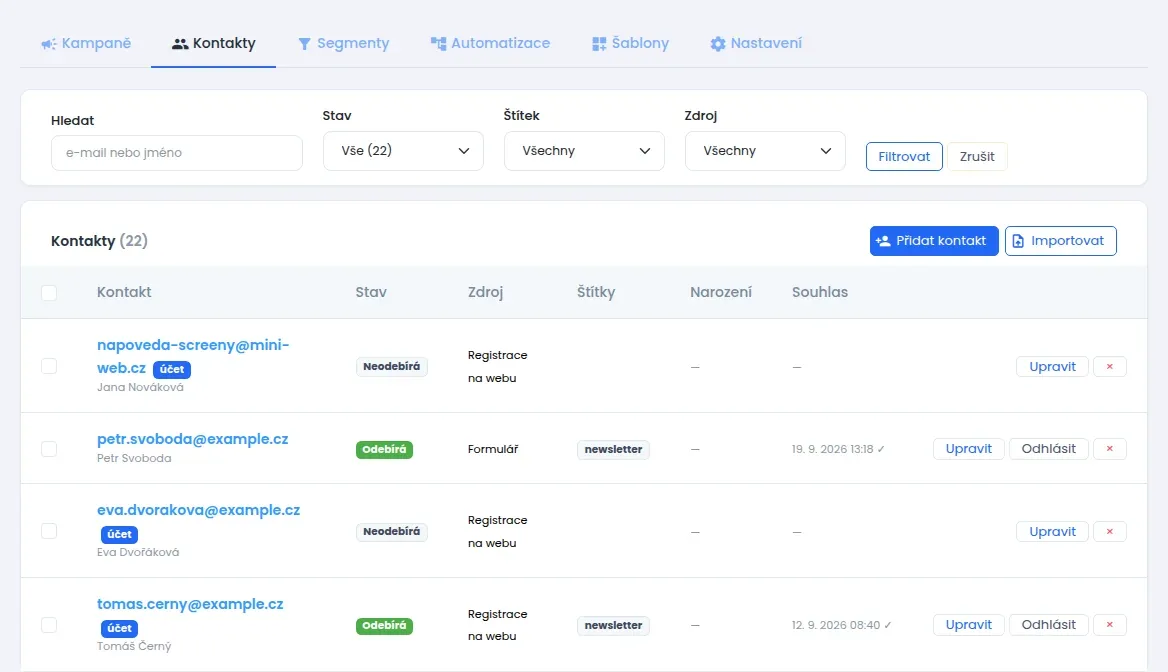
Task: Click the people icon beside Kontakty
Action: (180, 44)
